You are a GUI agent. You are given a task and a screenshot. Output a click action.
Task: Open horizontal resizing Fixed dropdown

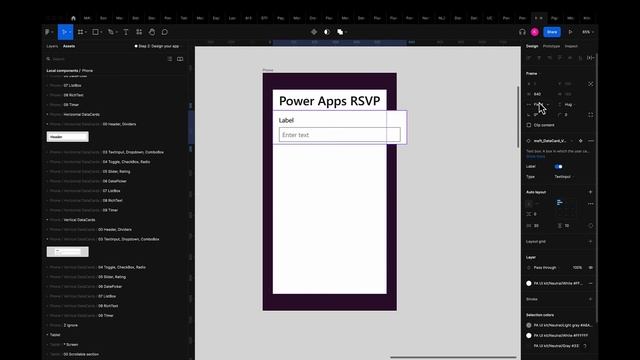tap(542, 104)
